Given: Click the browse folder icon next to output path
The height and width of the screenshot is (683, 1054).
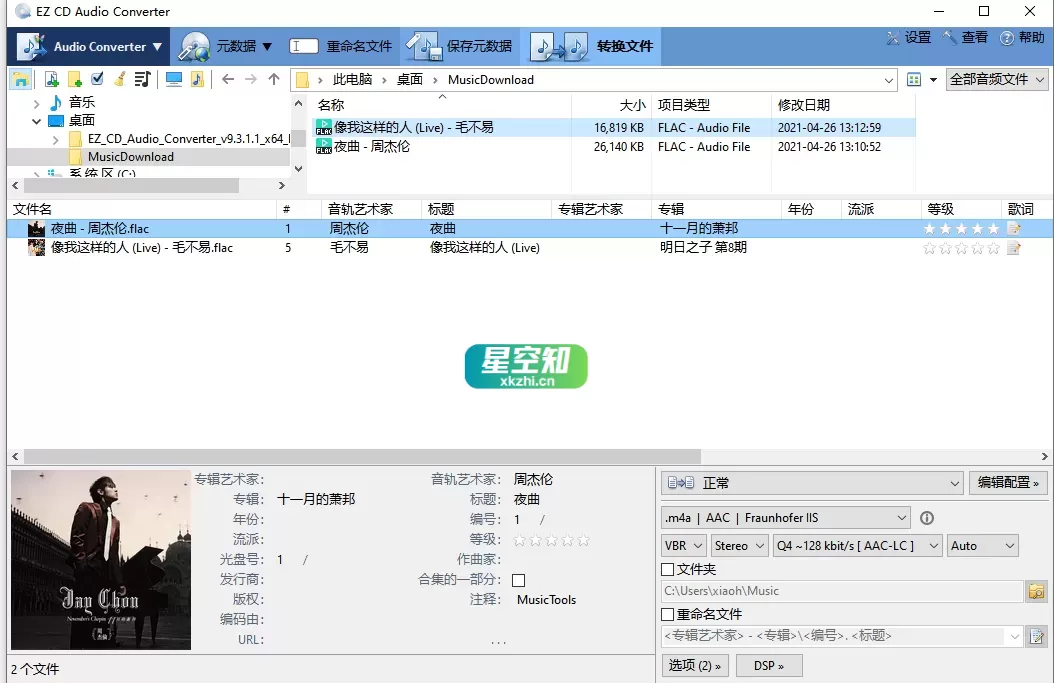Looking at the screenshot, I should tap(1037, 590).
